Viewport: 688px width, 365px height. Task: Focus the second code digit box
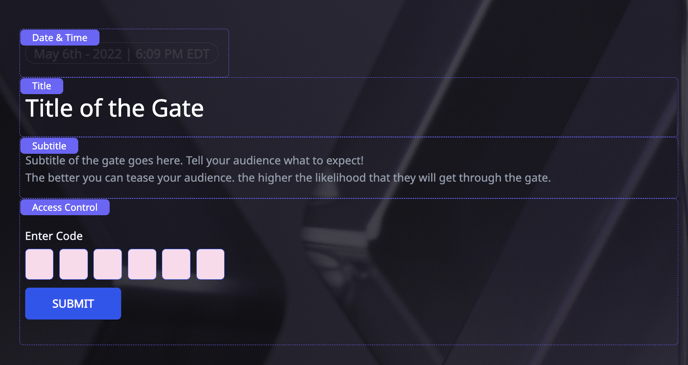point(73,264)
